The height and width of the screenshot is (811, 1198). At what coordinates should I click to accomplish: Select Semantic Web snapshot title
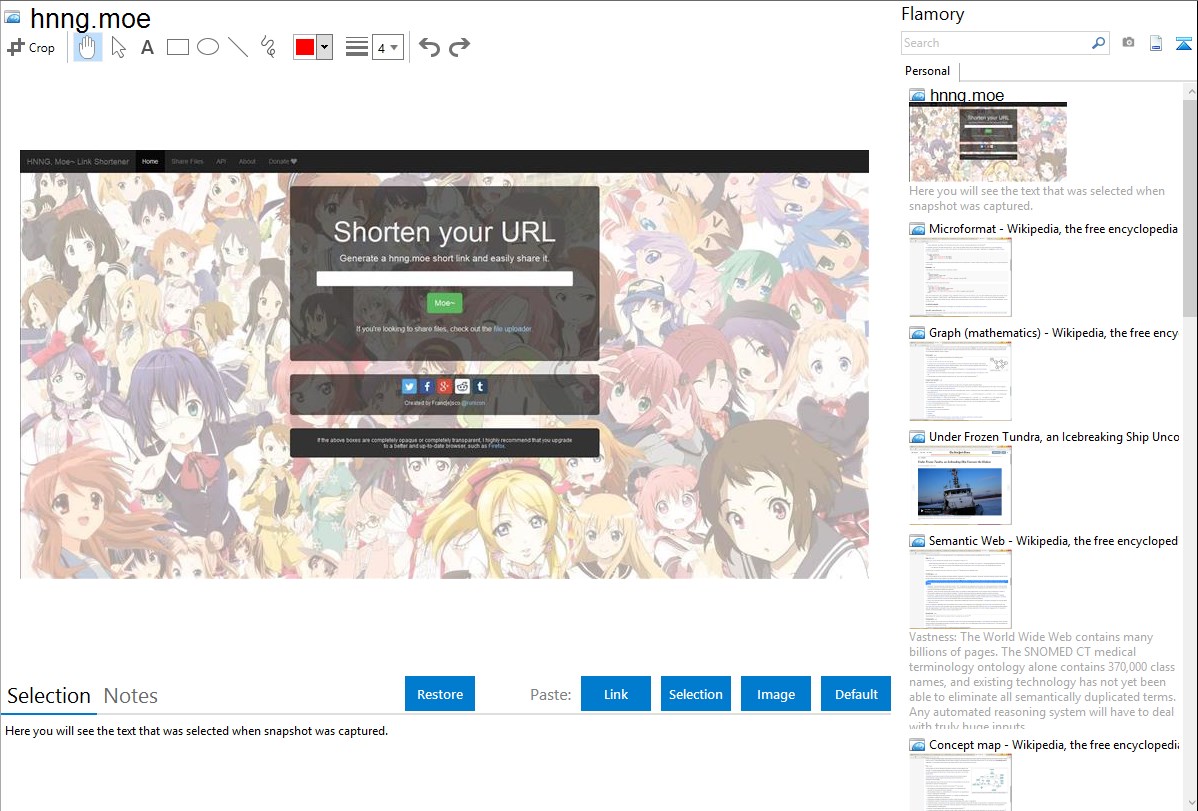[1054, 540]
